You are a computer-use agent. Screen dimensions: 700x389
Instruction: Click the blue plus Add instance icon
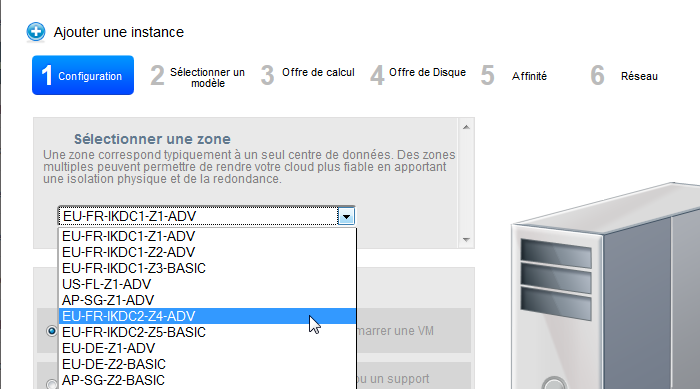[36, 32]
